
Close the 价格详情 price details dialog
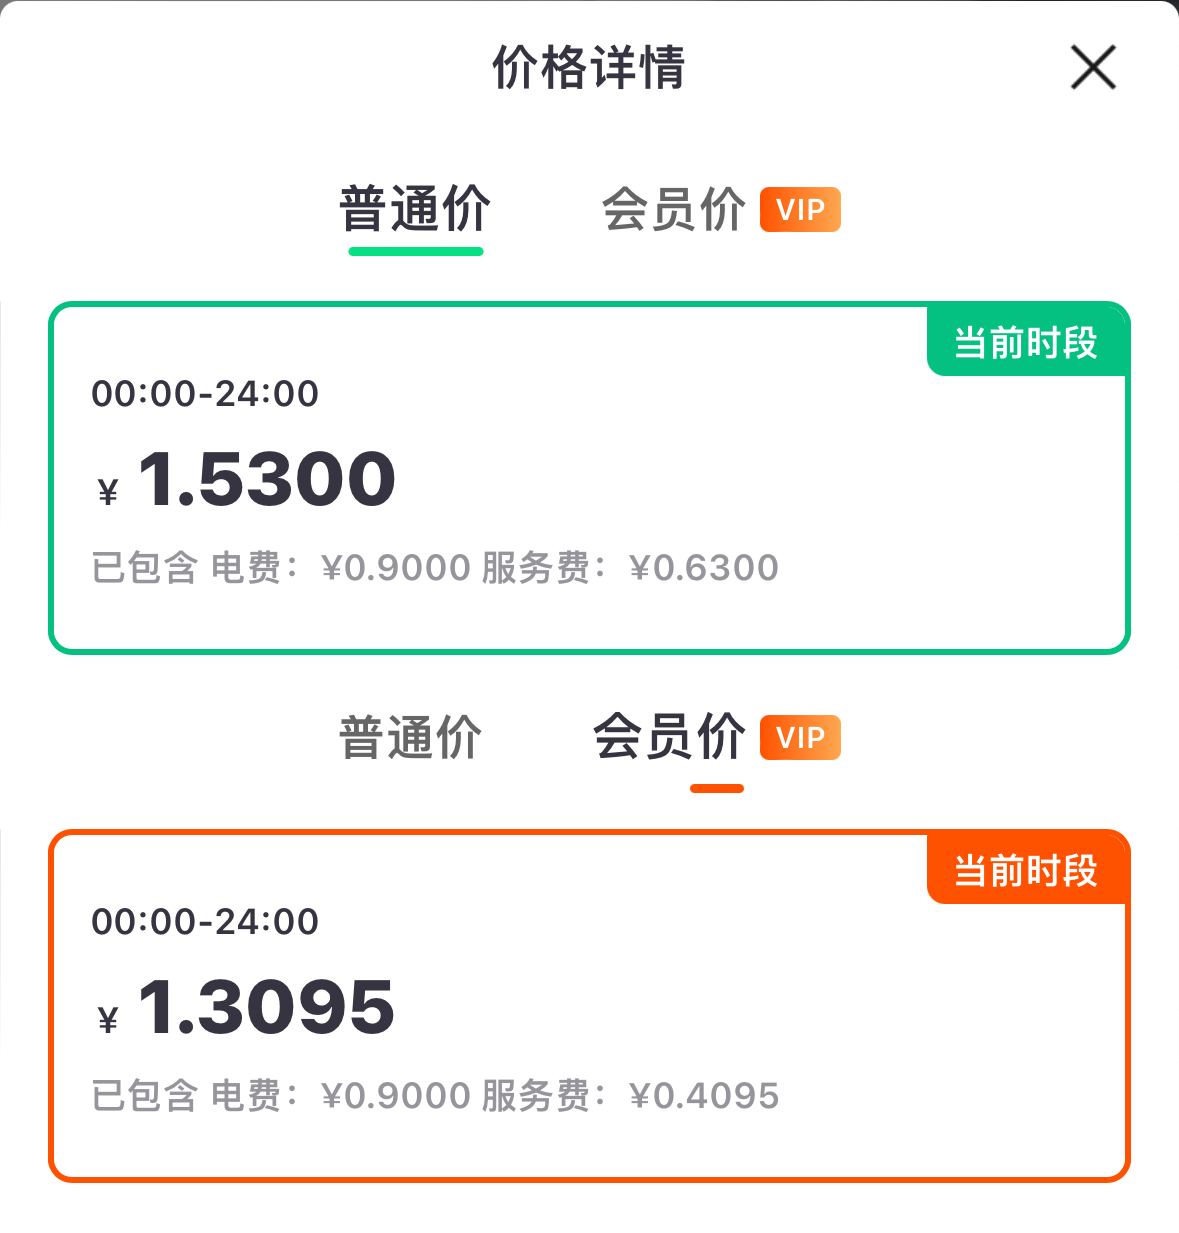(1093, 67)
